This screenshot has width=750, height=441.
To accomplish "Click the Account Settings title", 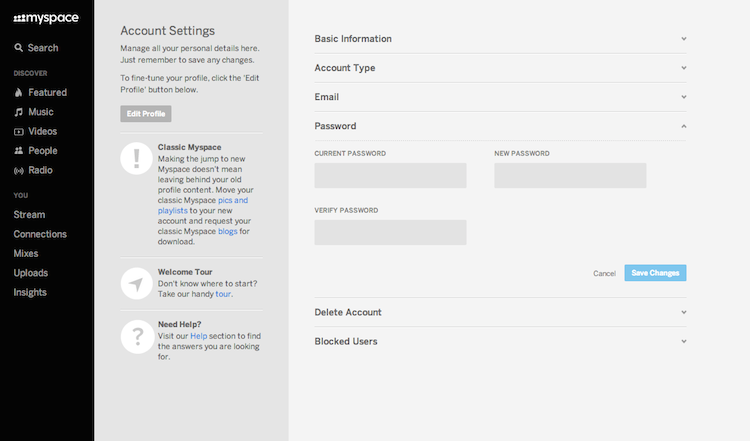I will coord(167,31).
